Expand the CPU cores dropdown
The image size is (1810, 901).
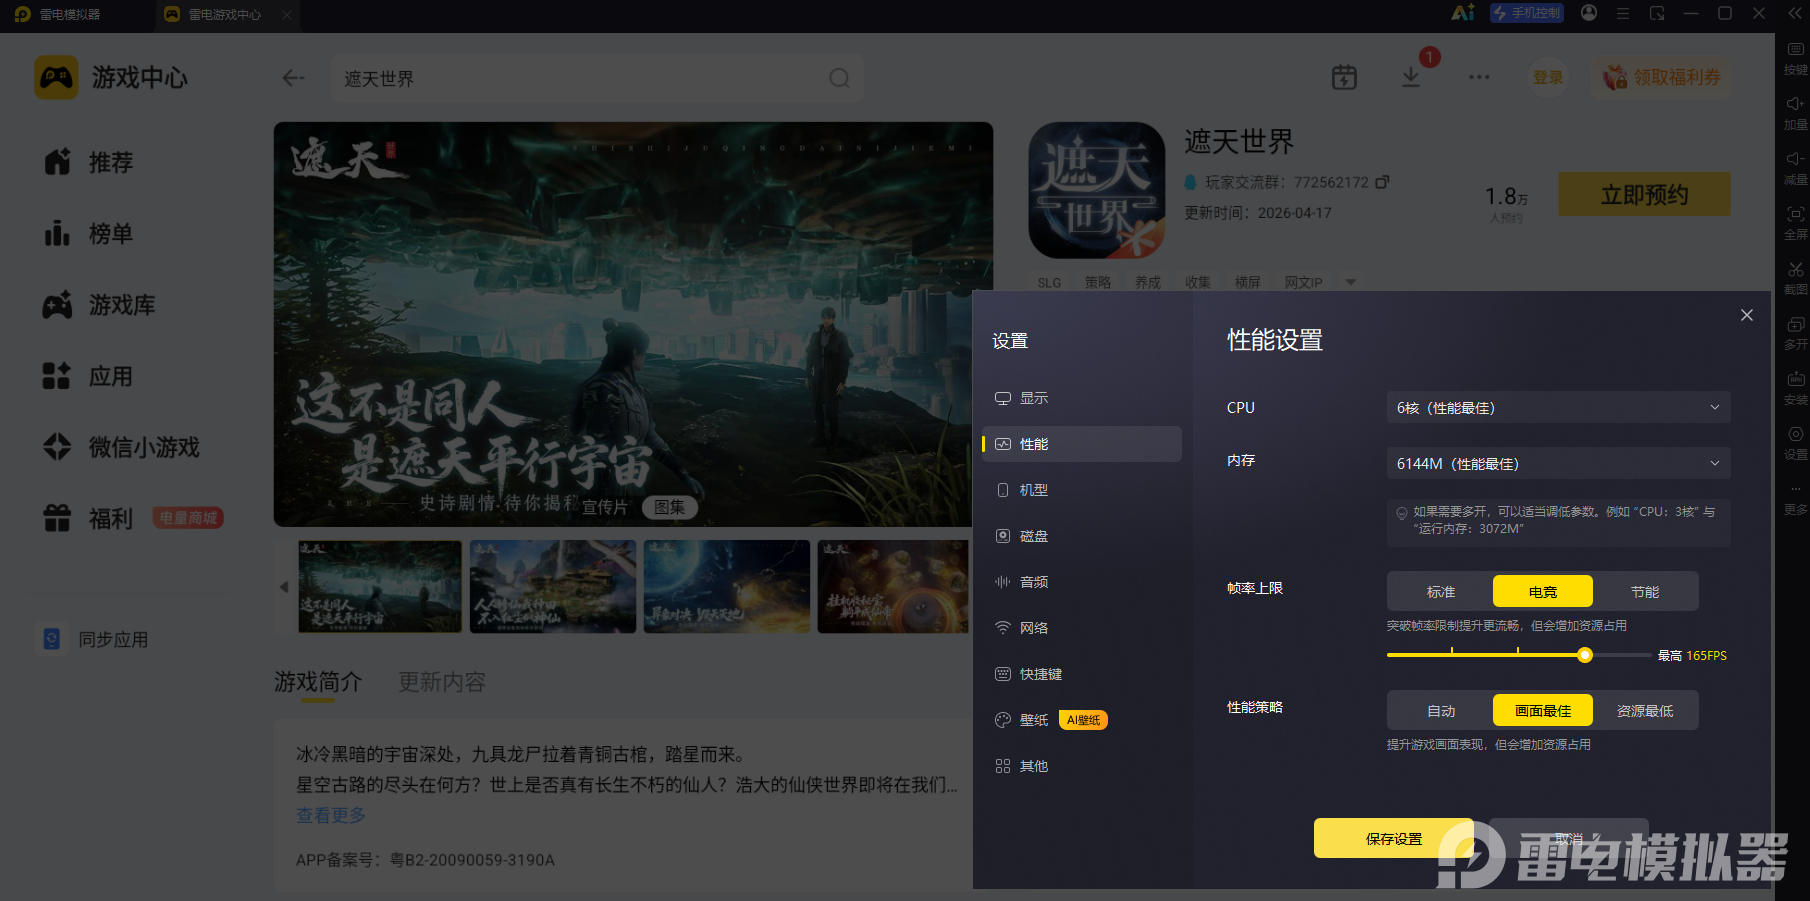tap(1558, 407)
